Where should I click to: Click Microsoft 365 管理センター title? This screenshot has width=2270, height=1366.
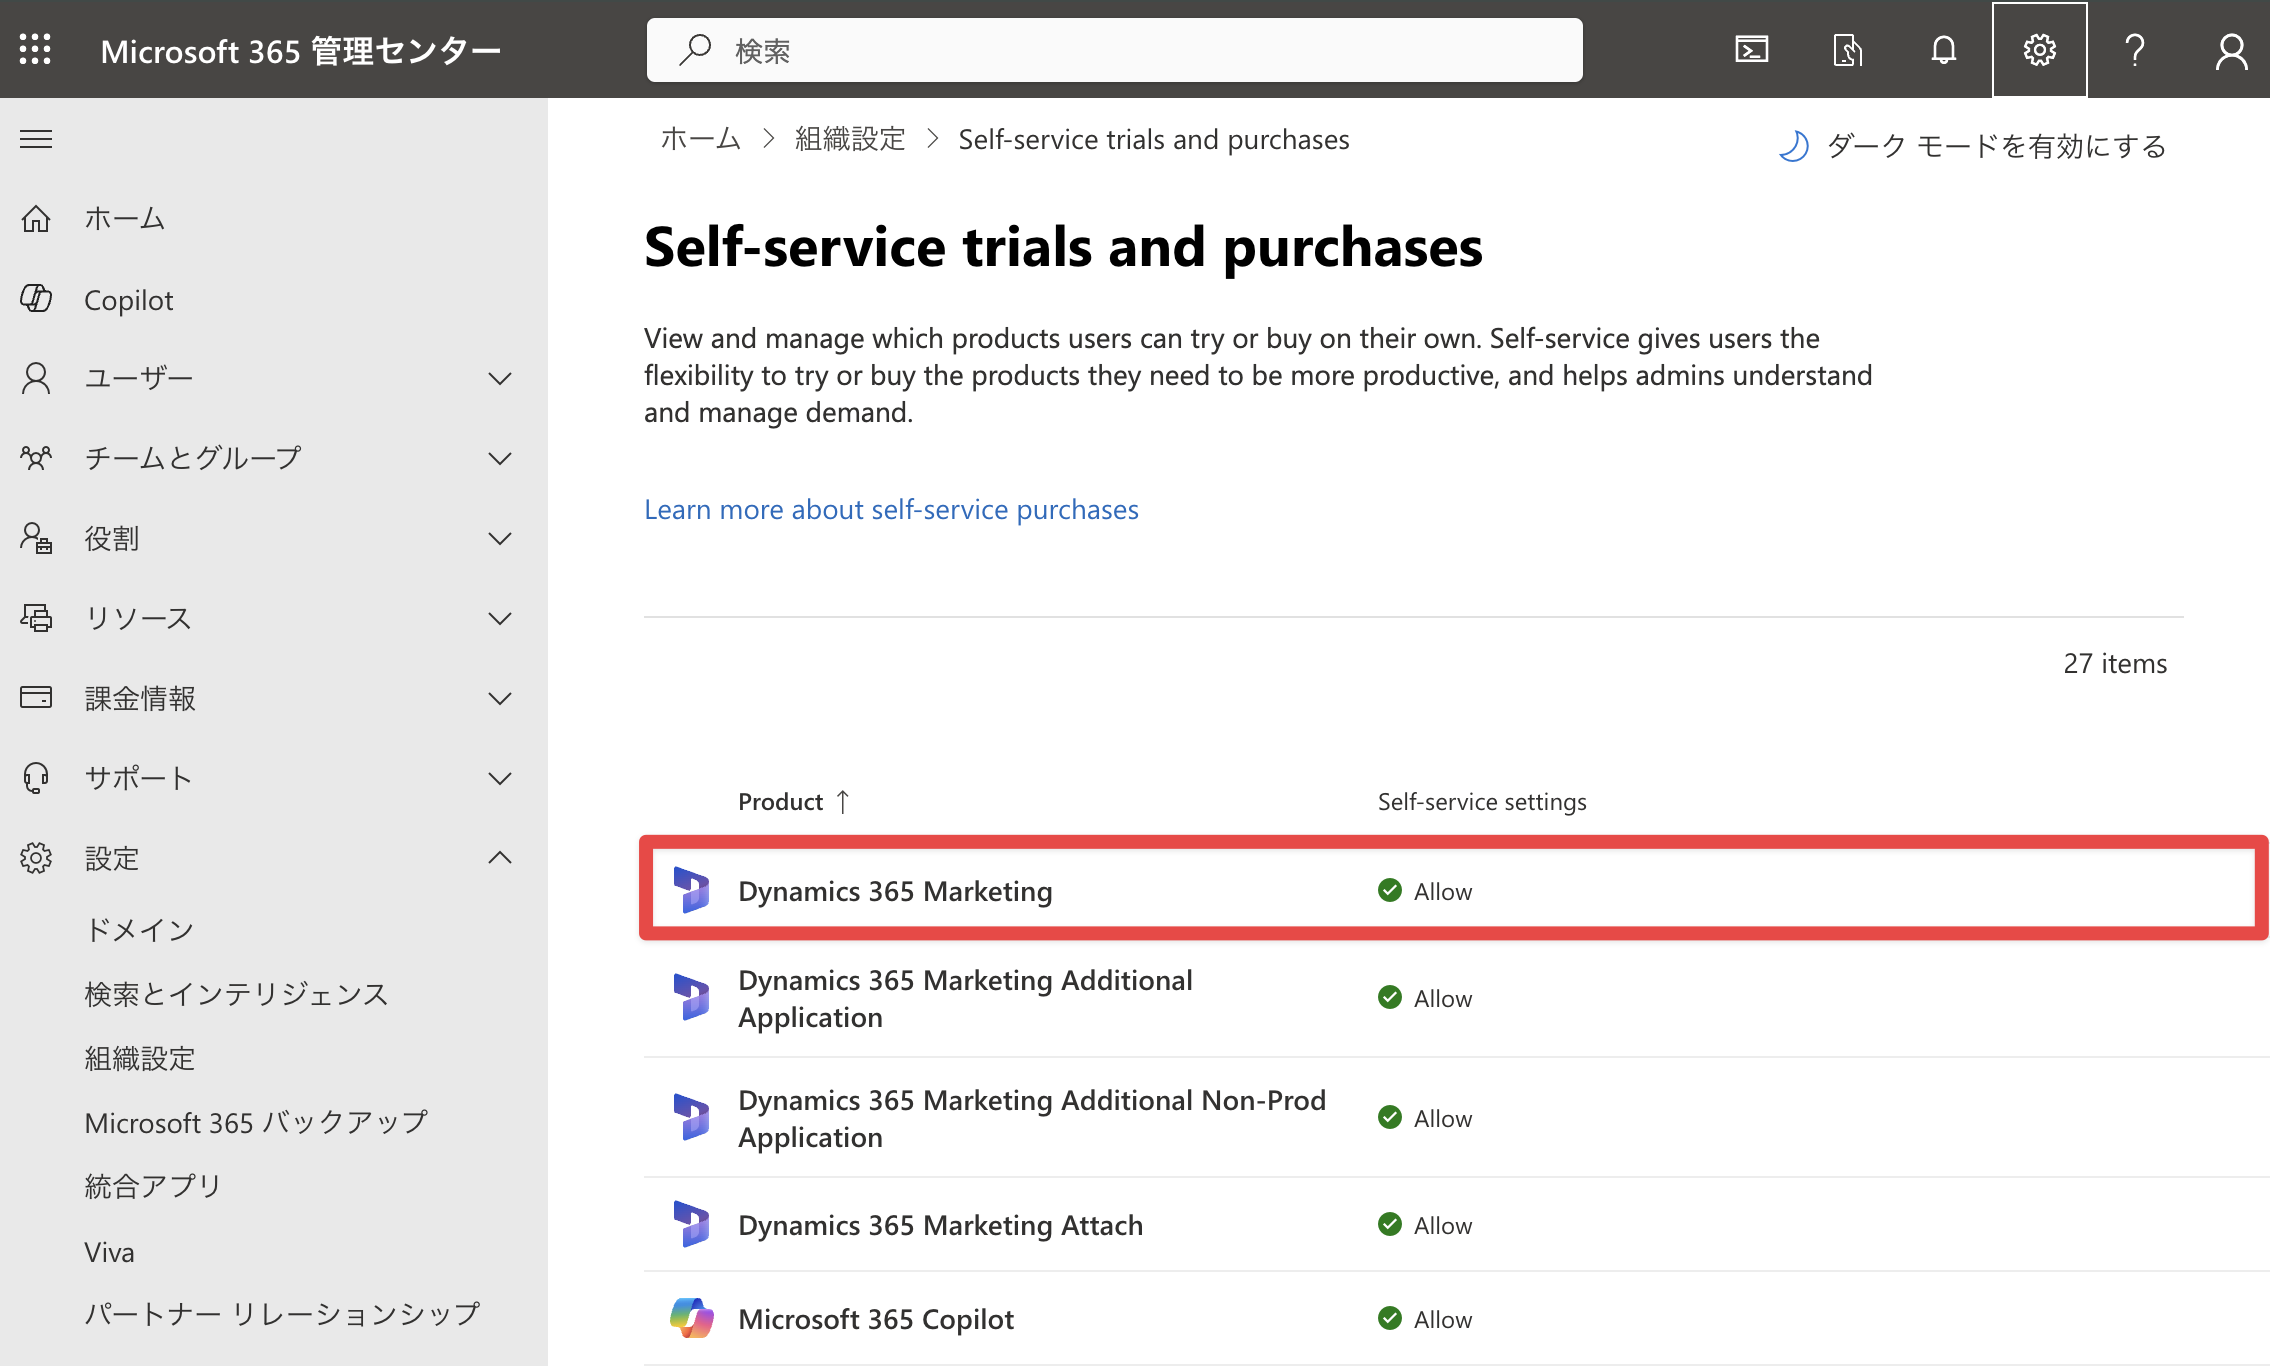(300, 50)
